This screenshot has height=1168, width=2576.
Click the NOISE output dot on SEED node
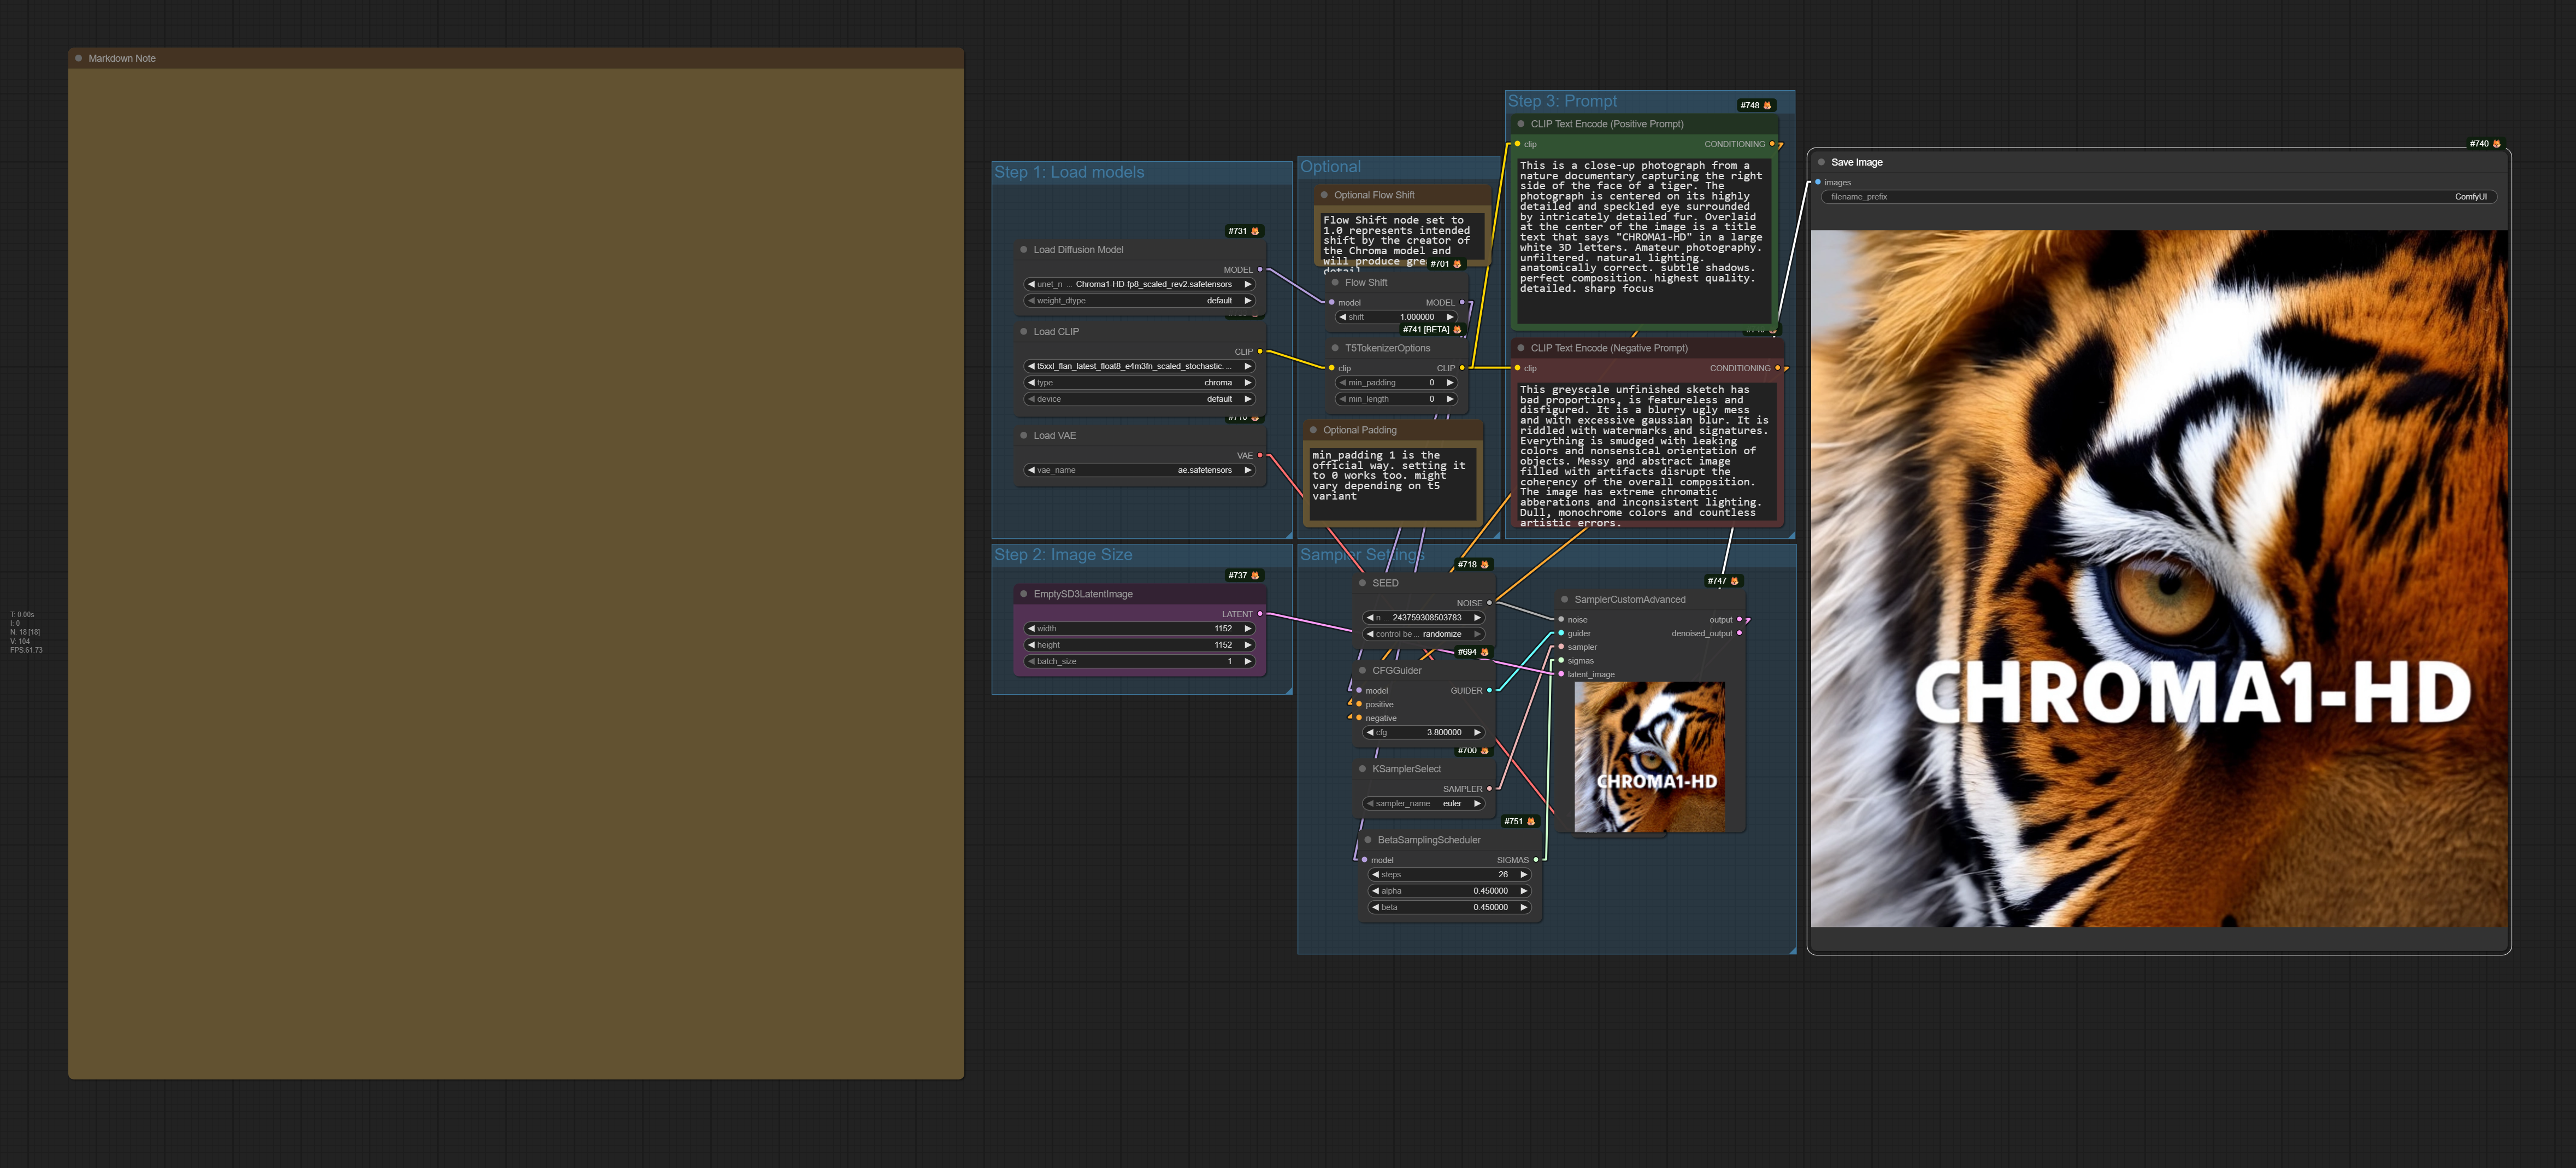tap(1489, 602)
